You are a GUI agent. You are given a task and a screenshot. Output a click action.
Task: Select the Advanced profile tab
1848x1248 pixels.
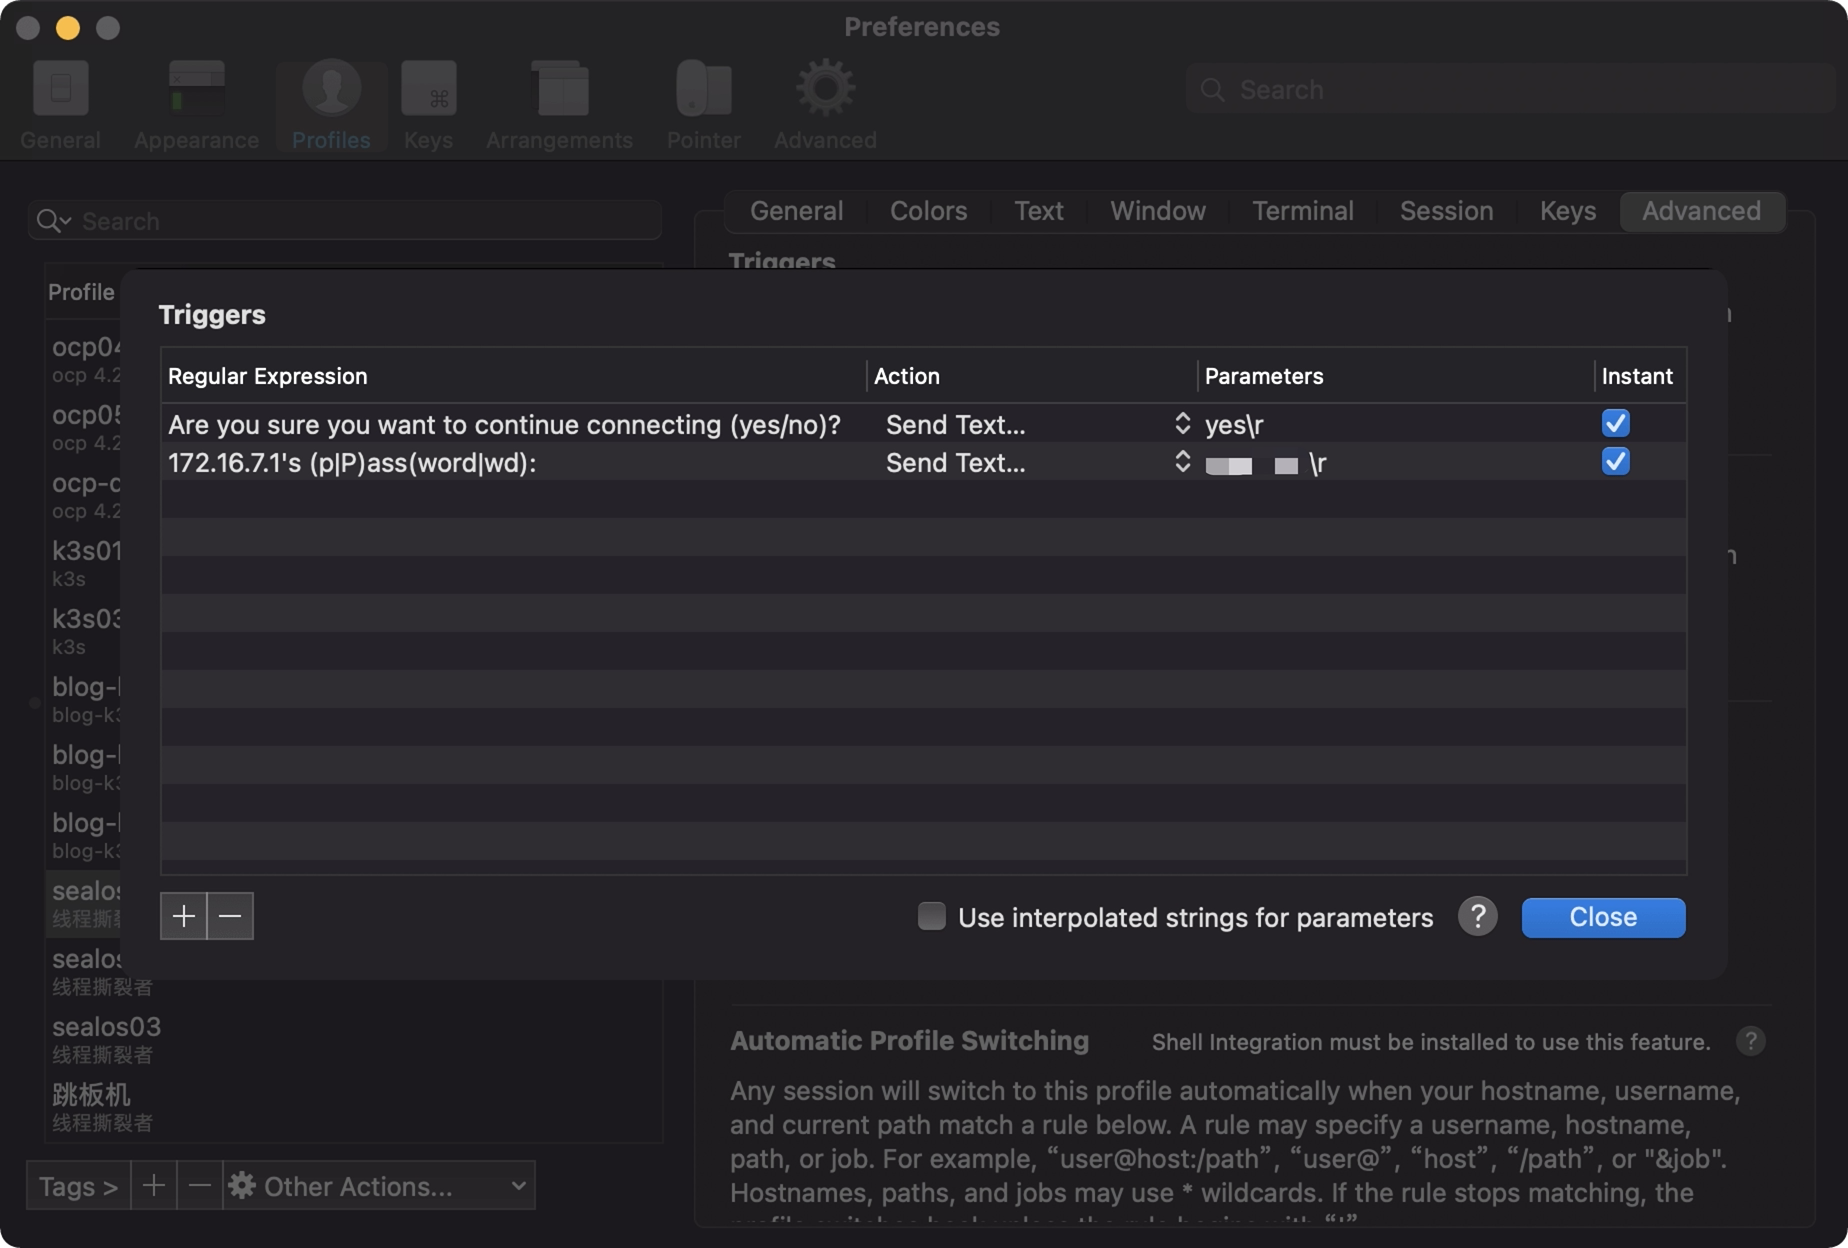tap(1701, 211)
